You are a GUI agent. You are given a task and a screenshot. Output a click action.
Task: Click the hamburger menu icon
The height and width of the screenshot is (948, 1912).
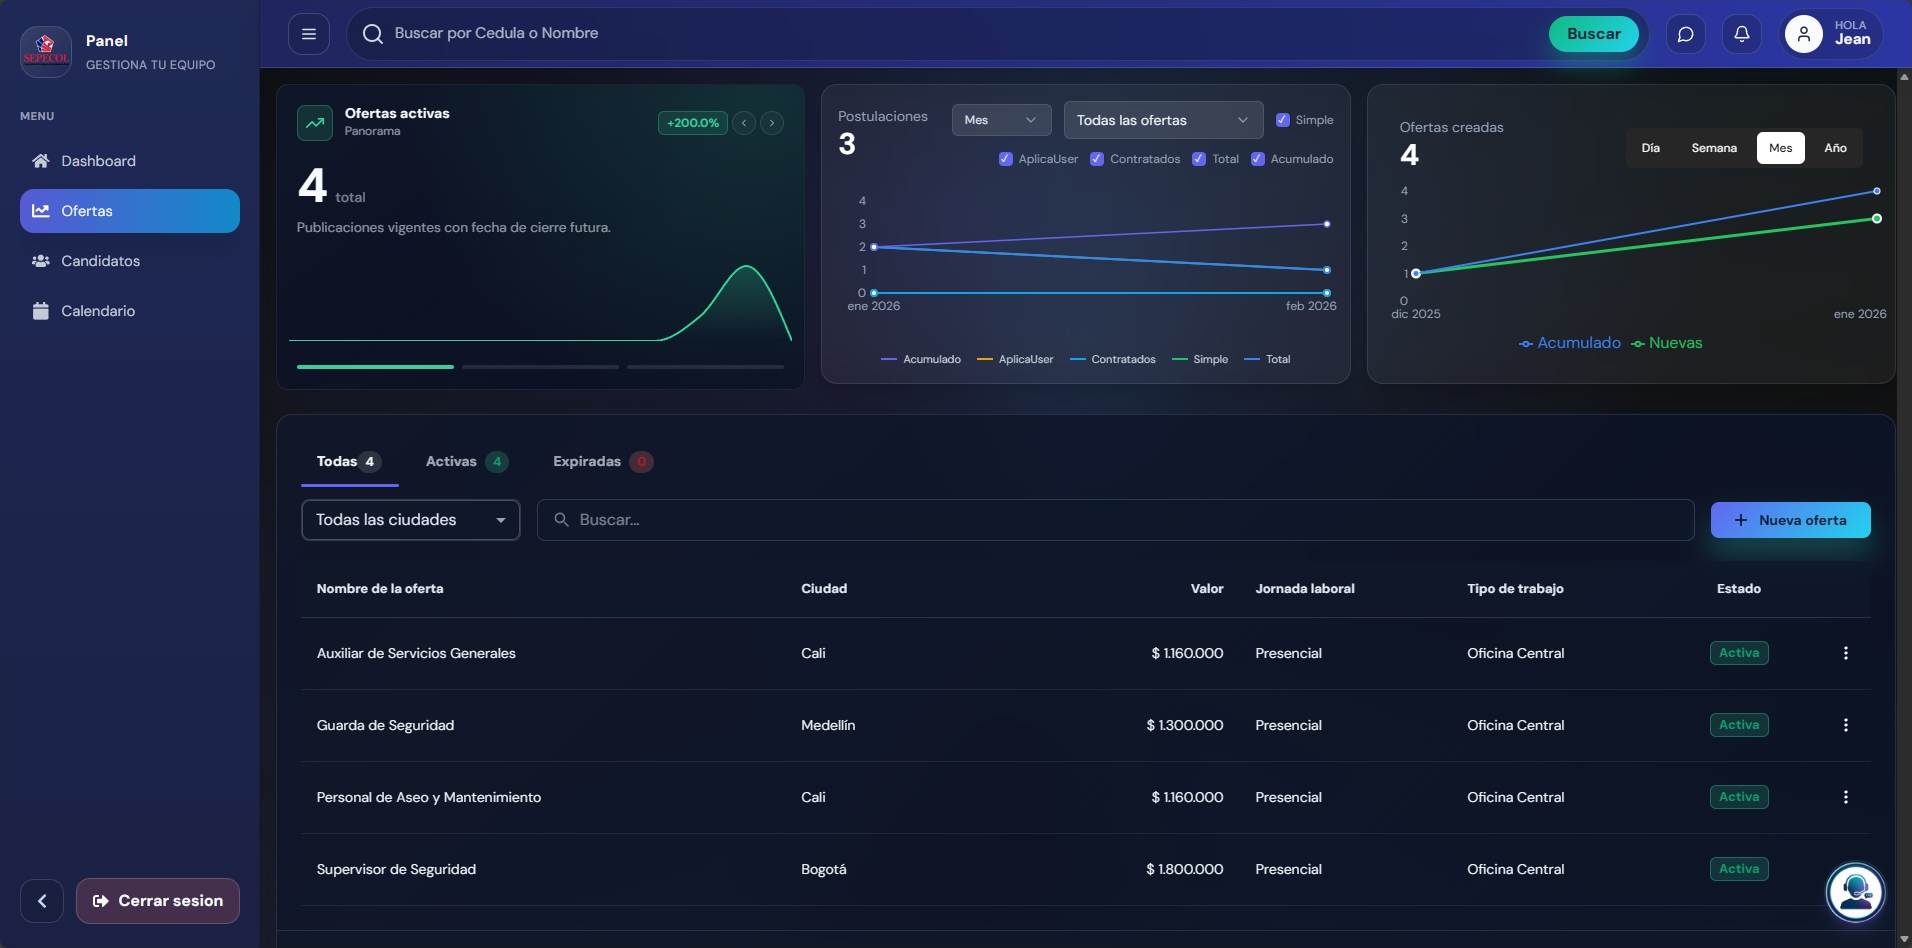pyautogui.click(x=308, y=33)
